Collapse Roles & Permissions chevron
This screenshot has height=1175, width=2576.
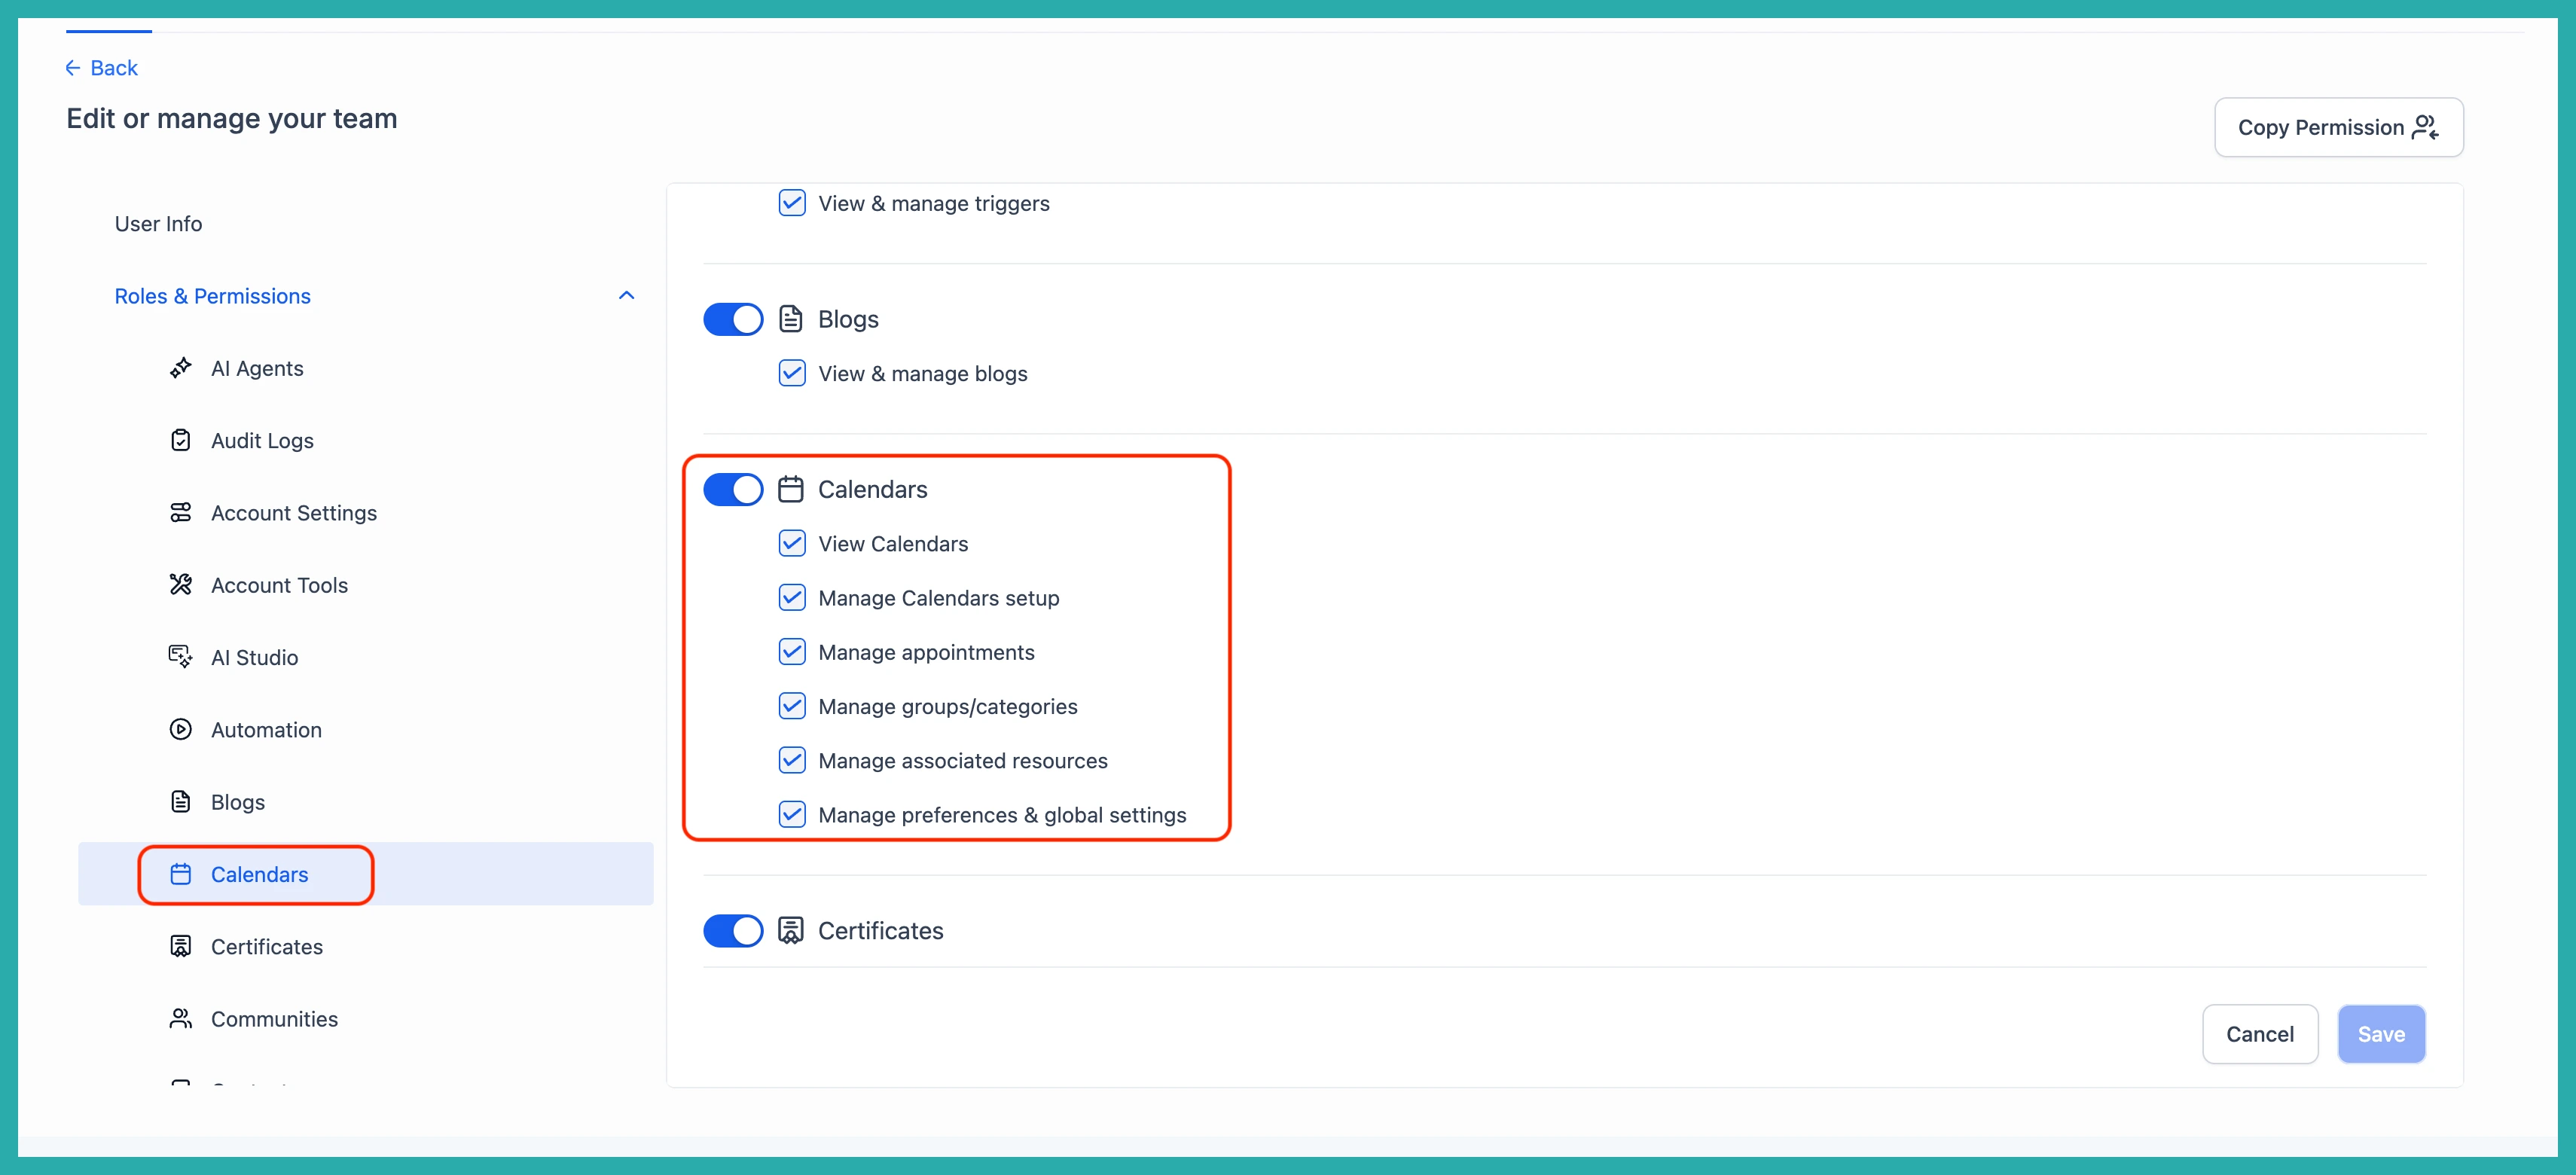[626, 296]
